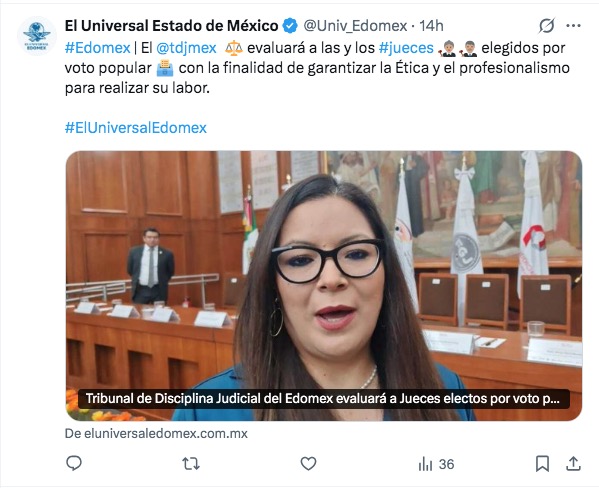Click the Grok explain-post icon
This screenshot has height=488, width=599.
click(547, 26)
